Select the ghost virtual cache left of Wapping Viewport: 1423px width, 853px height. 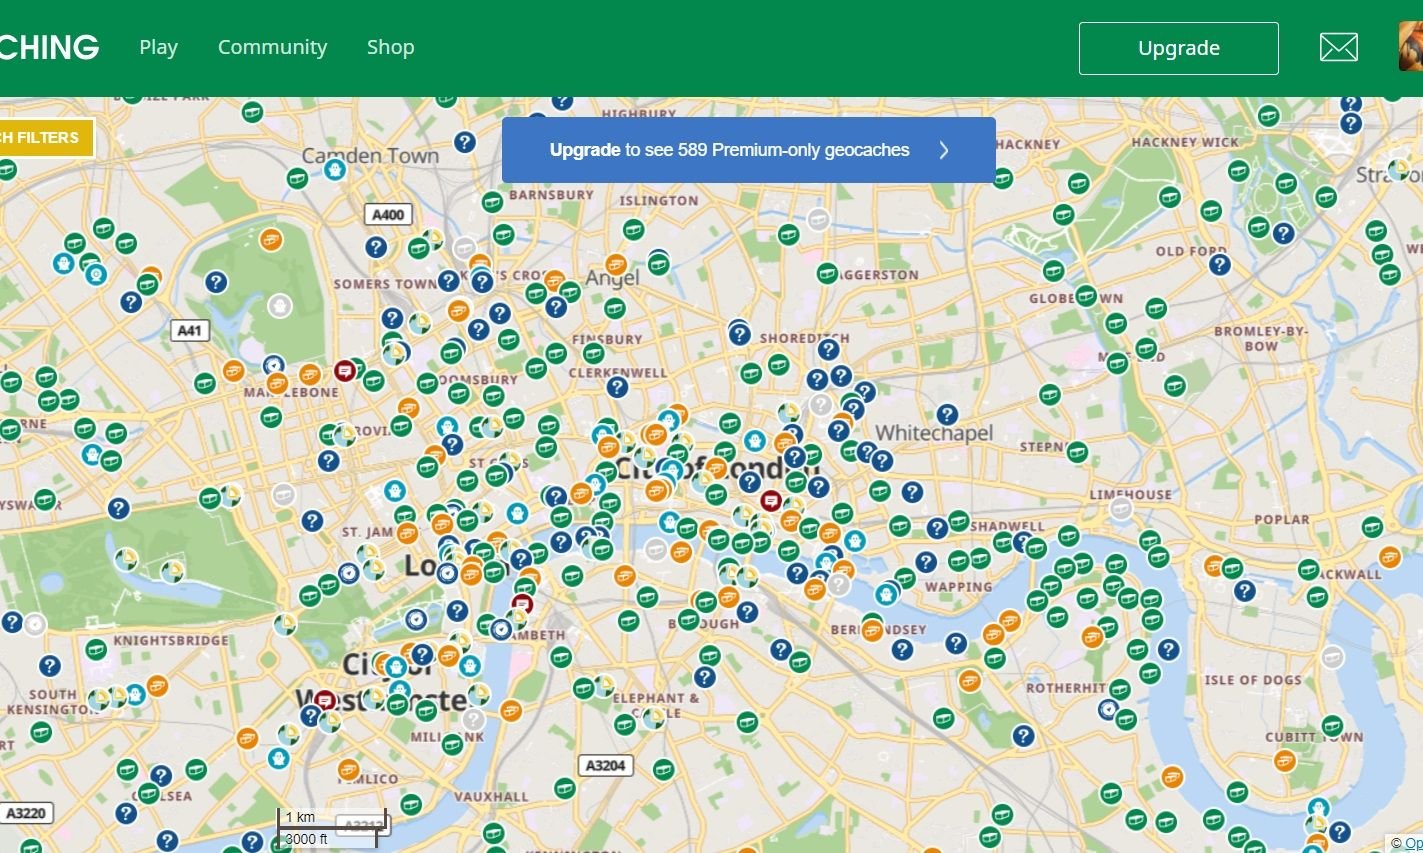(886, 595)
